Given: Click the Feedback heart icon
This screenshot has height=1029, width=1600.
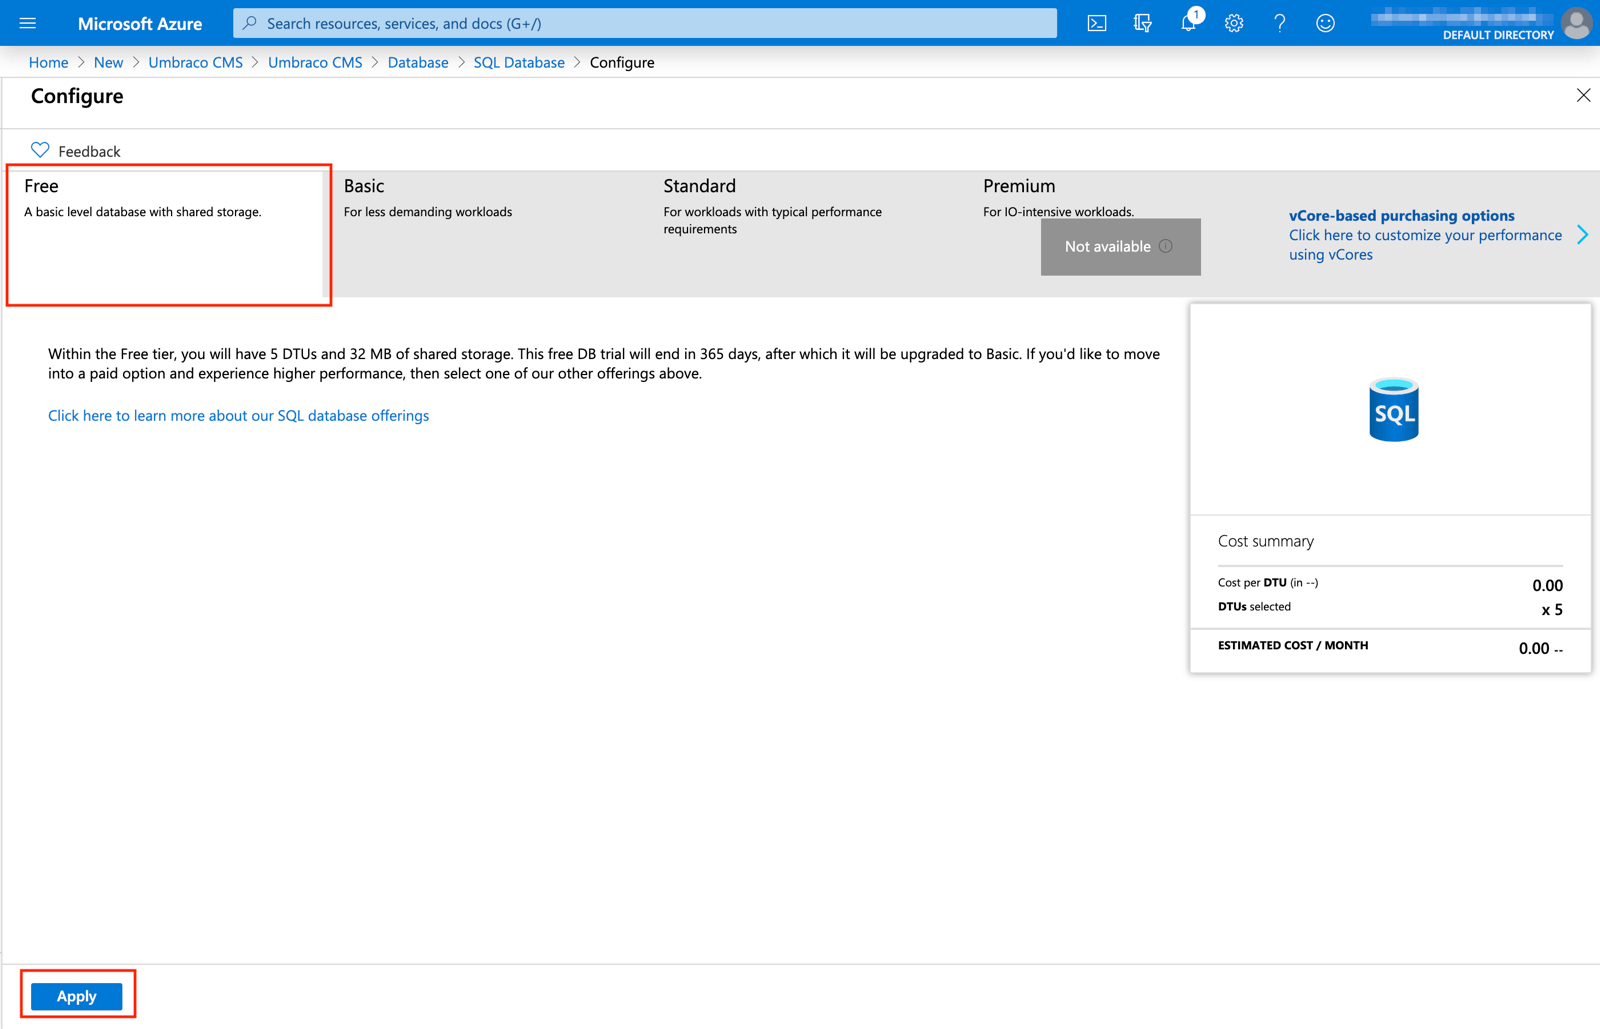Looking at the screenshot, I should (x=40, y=150).
